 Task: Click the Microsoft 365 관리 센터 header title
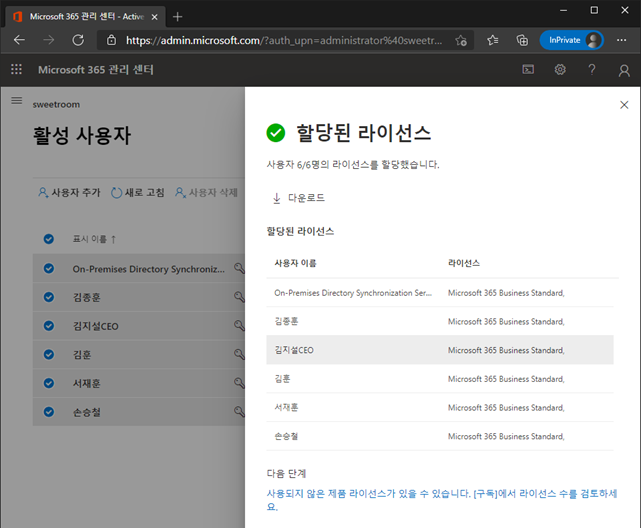(x=96, y=69)
